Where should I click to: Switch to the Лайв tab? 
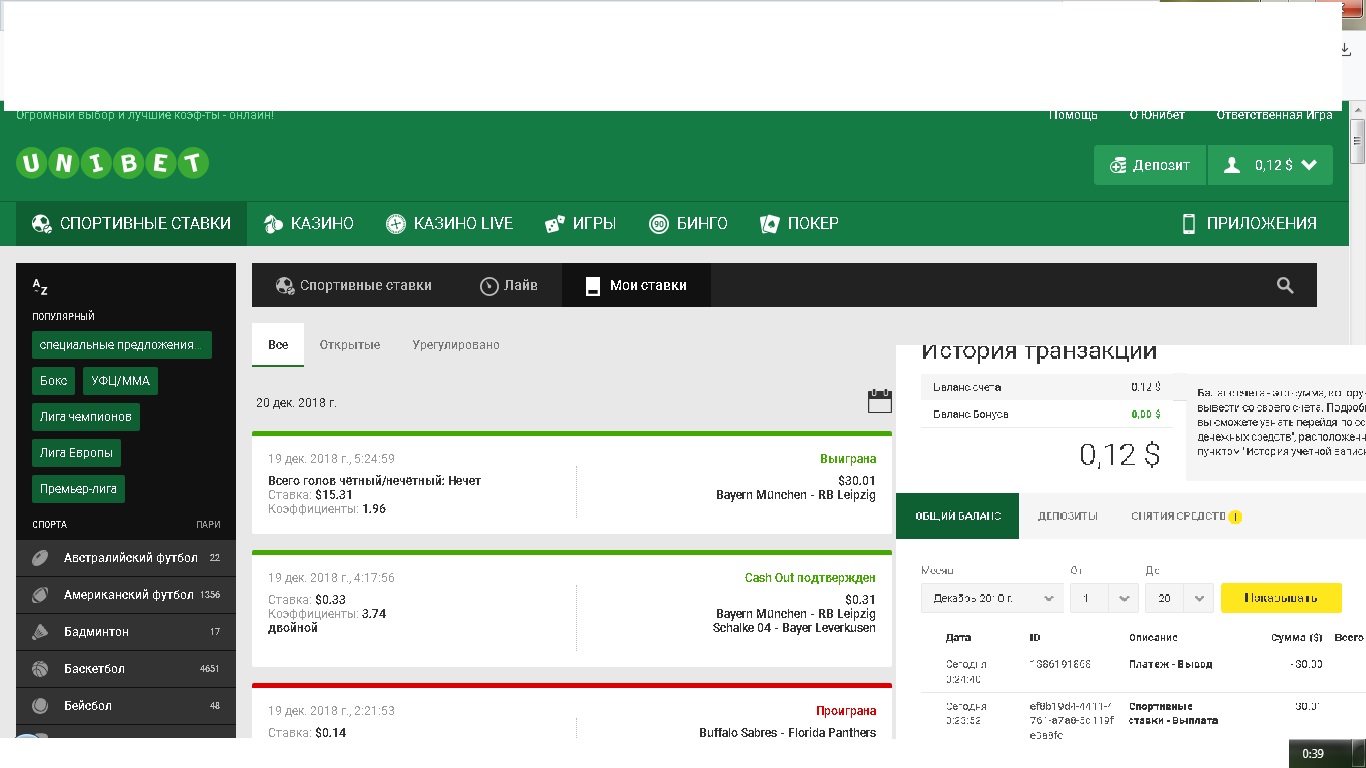point(509,285)
